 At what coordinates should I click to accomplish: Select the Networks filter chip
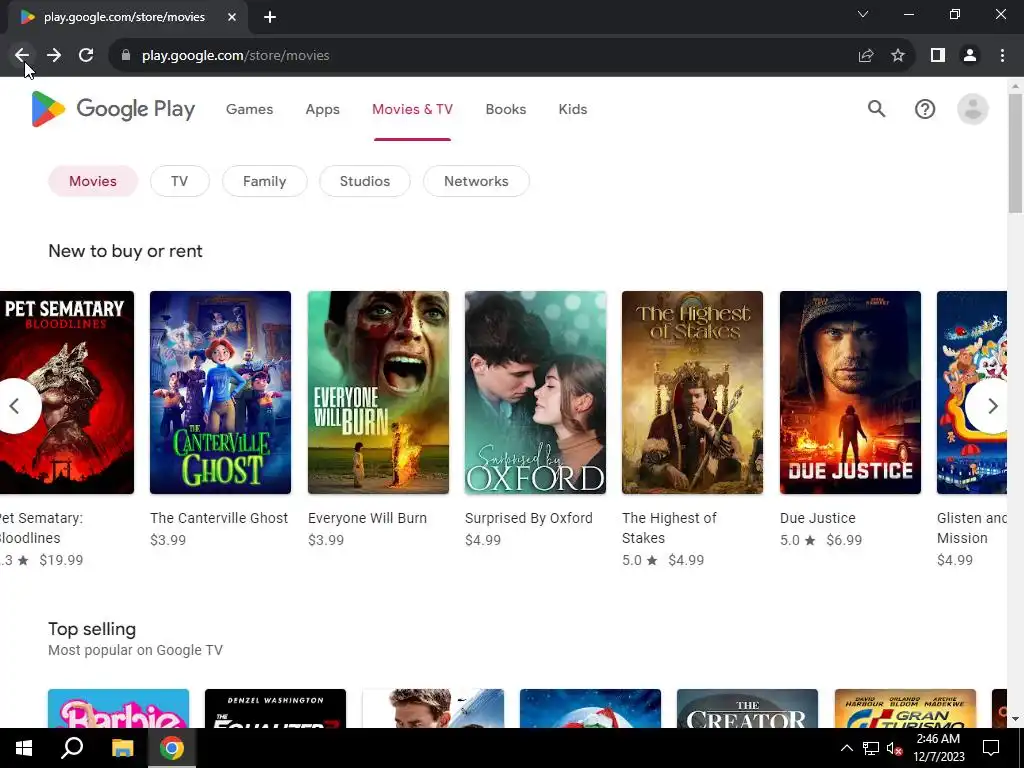point(476,181)
